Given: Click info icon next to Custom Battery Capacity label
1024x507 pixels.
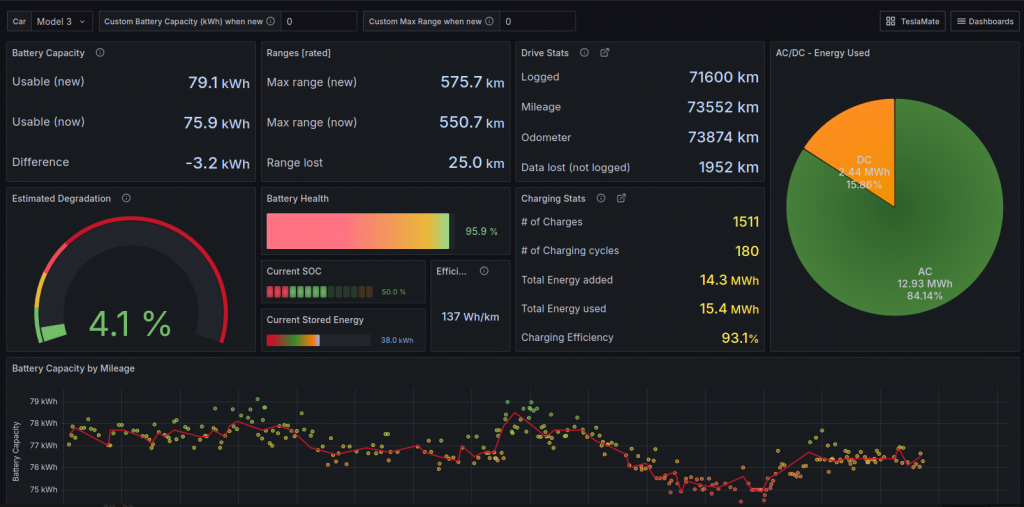Looking at the screenshot, I should coord(270,21).
